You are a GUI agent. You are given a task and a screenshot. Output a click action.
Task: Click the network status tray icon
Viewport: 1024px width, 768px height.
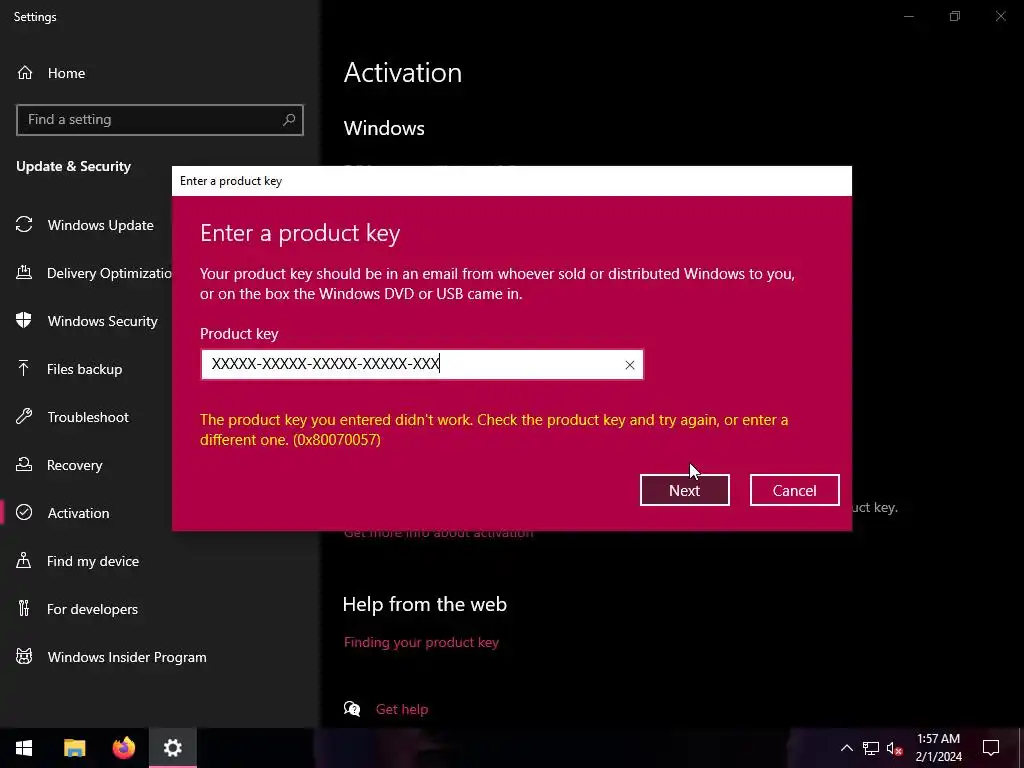[x=871, y=748]
